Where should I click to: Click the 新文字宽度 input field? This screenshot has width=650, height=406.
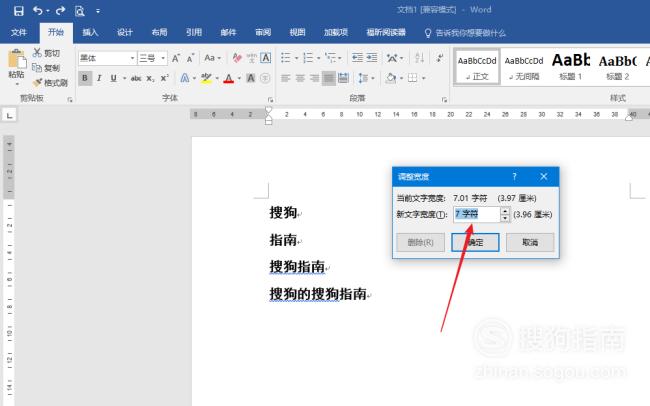(476, 214)
